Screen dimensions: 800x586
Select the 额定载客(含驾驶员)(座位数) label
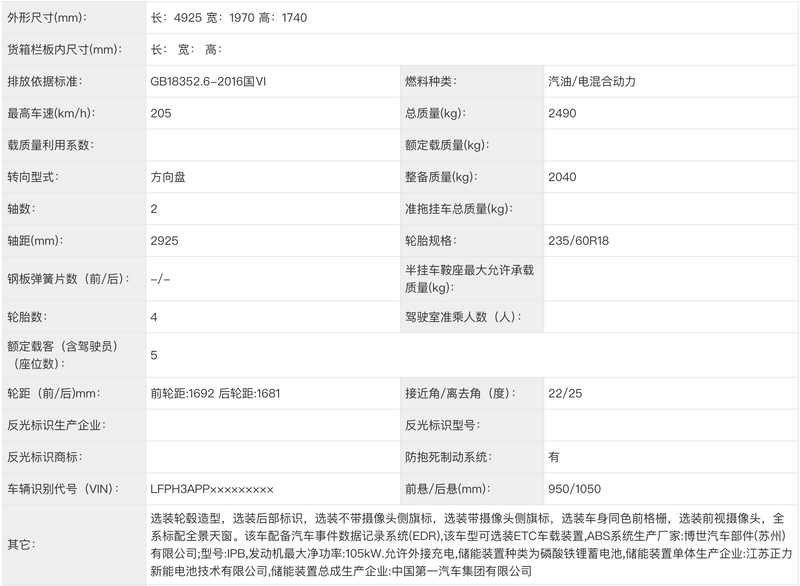[62, 355]
